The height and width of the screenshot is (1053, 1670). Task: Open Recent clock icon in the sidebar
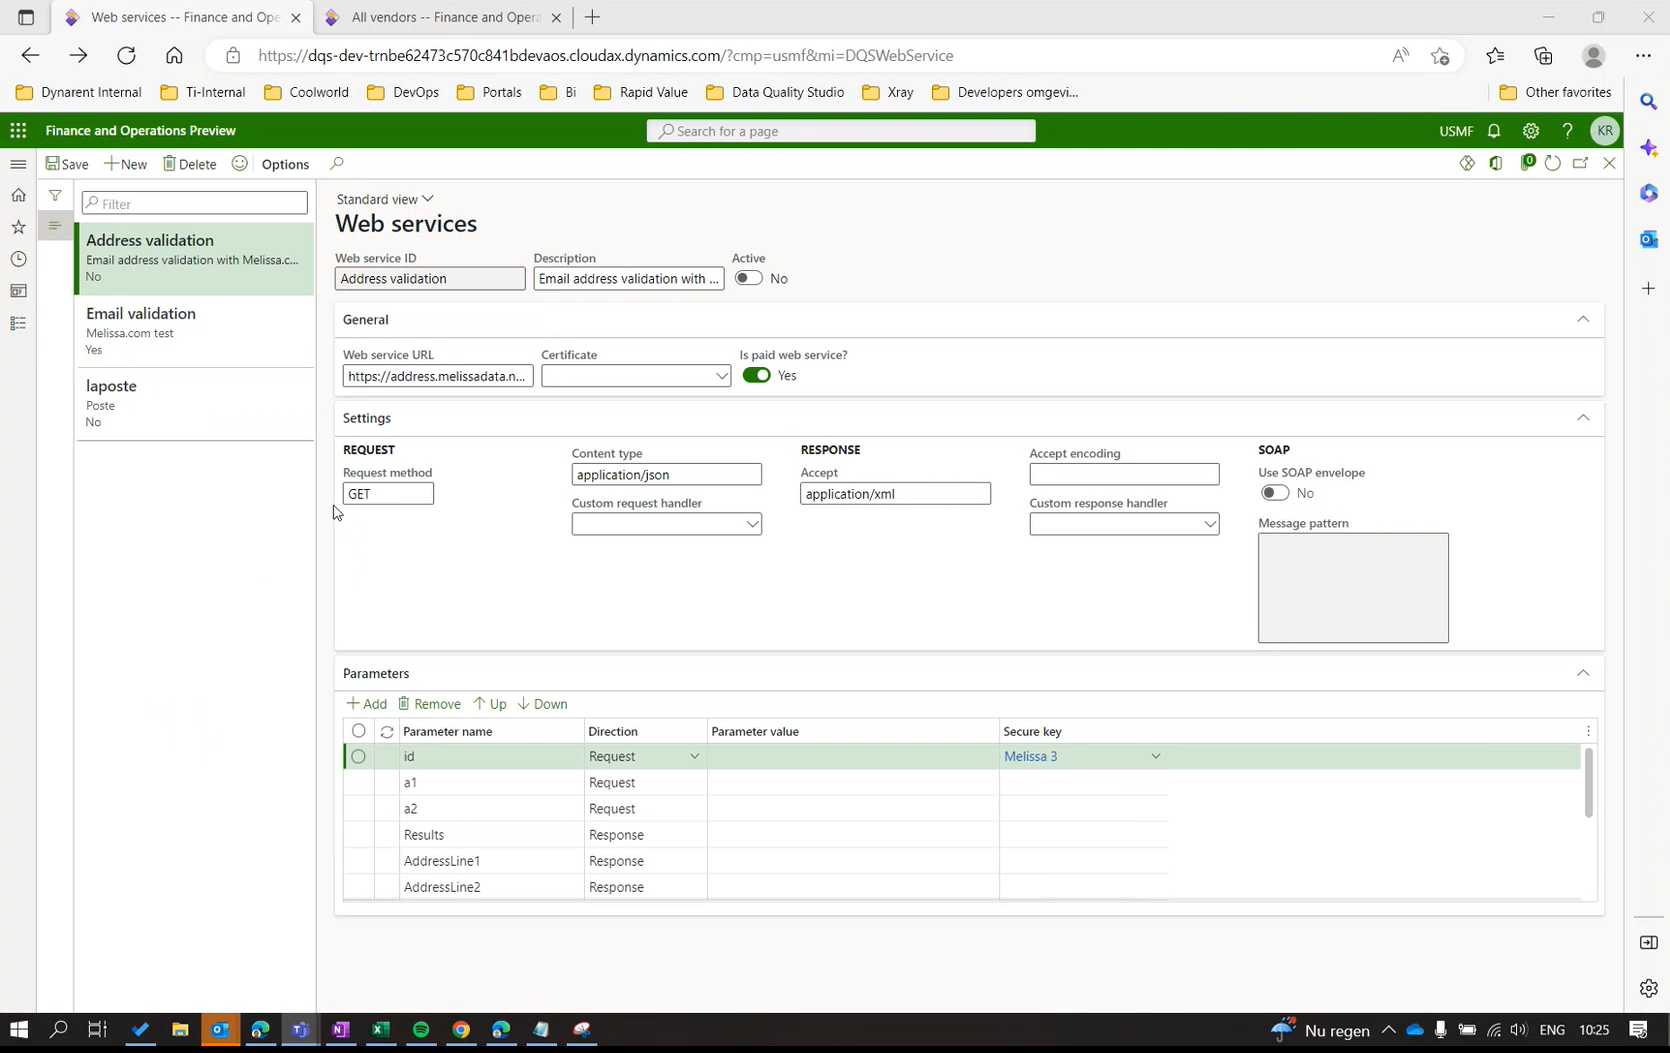(18, 259)
